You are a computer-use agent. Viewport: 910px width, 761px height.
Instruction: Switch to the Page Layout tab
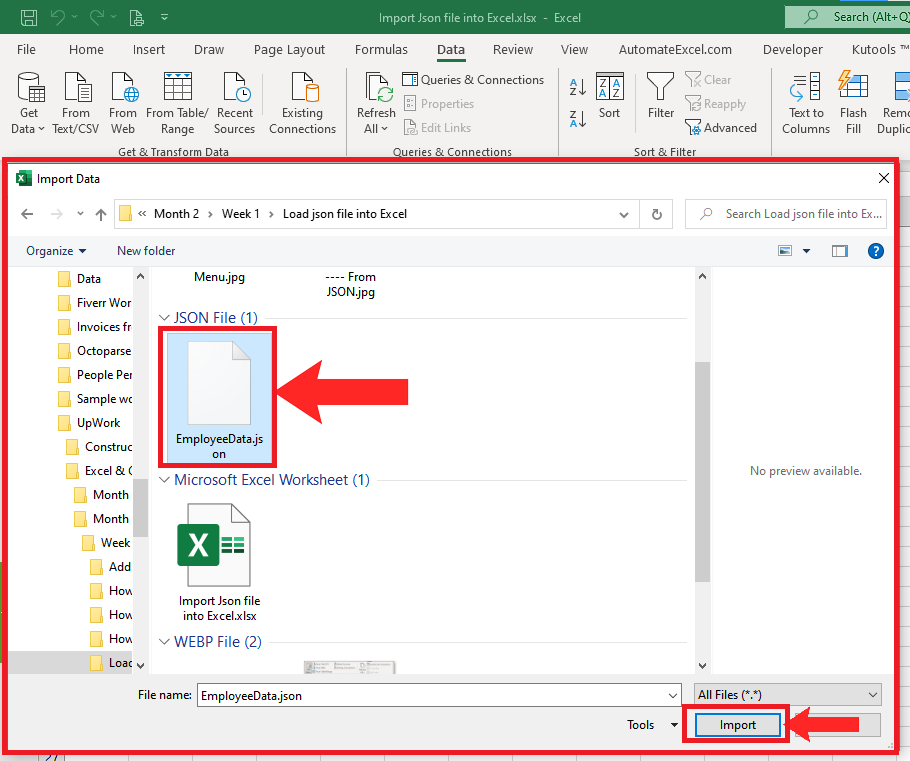[289, 49]
